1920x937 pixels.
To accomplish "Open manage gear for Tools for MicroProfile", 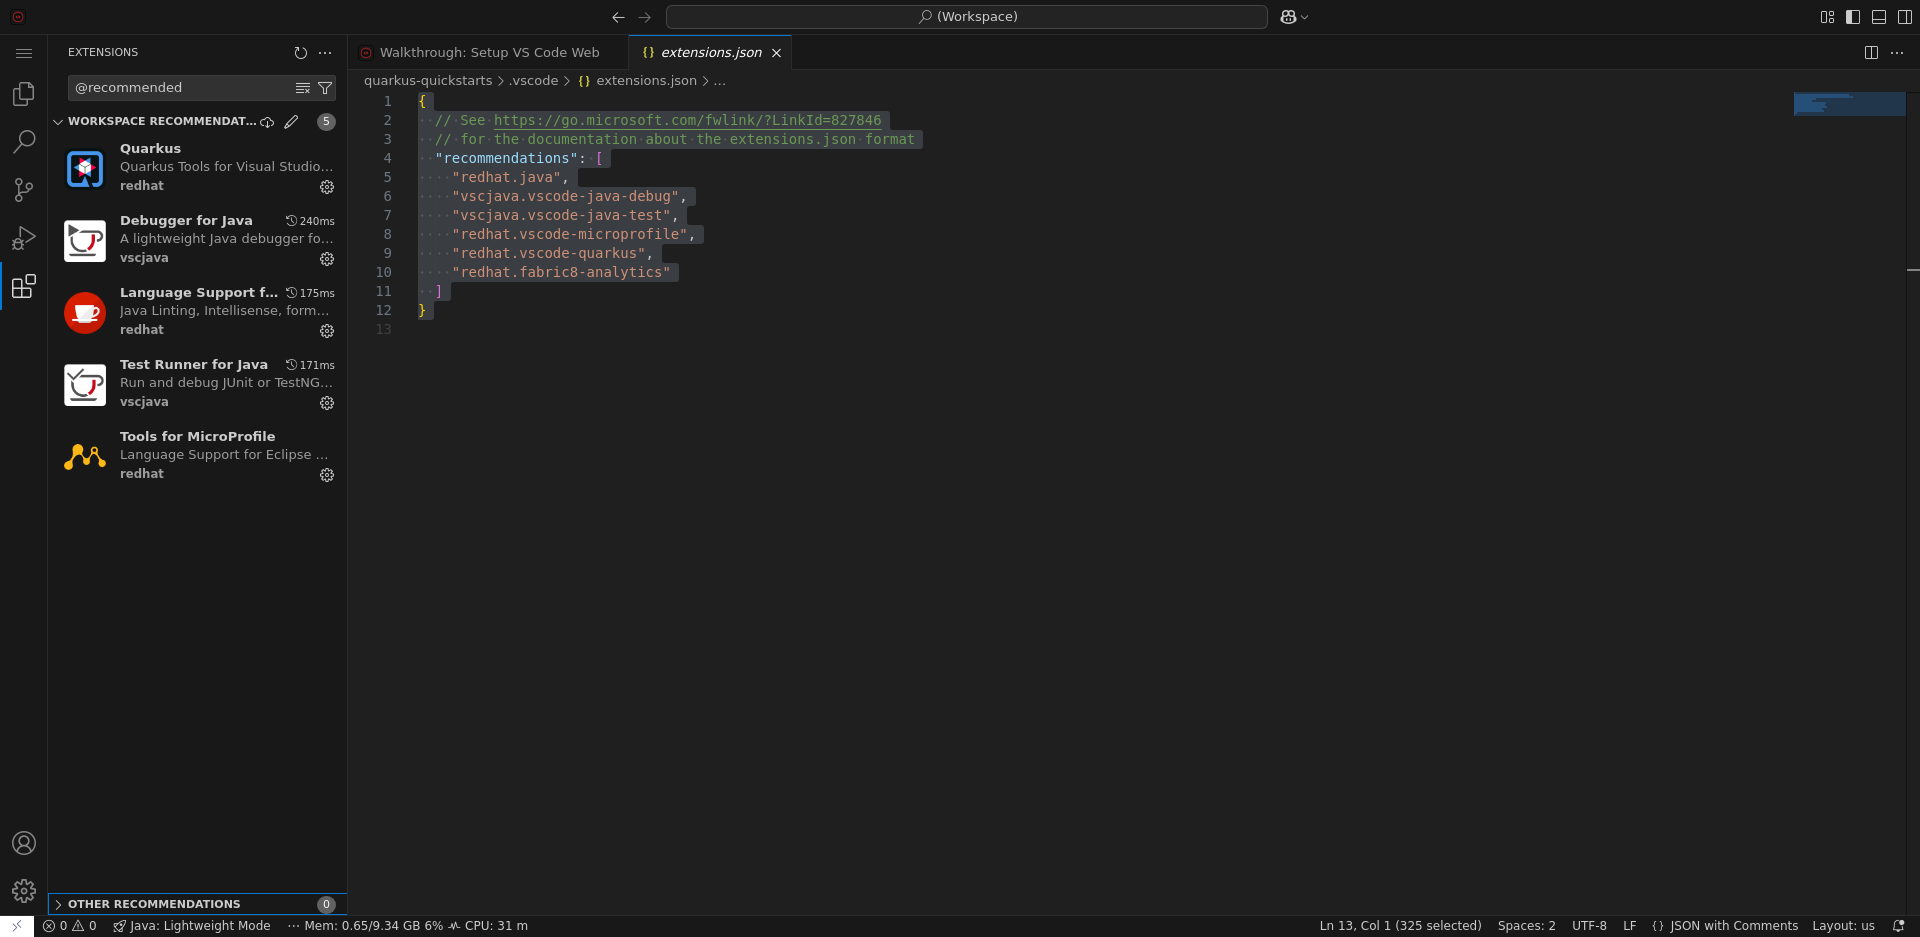I will pos(327,475).
